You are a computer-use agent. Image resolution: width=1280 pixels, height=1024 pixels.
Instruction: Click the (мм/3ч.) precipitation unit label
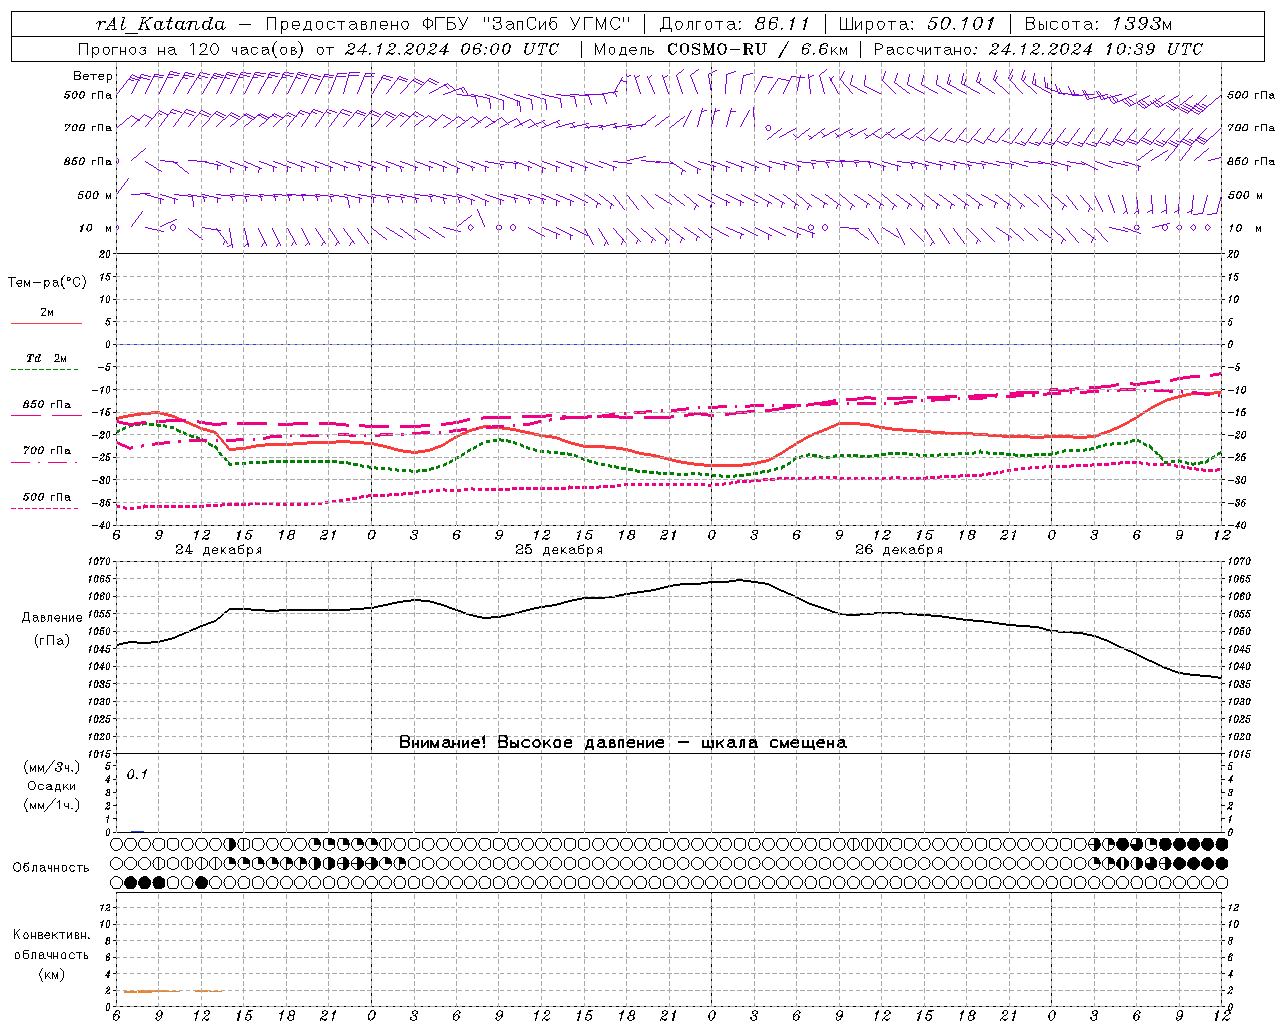pos(52,768)
